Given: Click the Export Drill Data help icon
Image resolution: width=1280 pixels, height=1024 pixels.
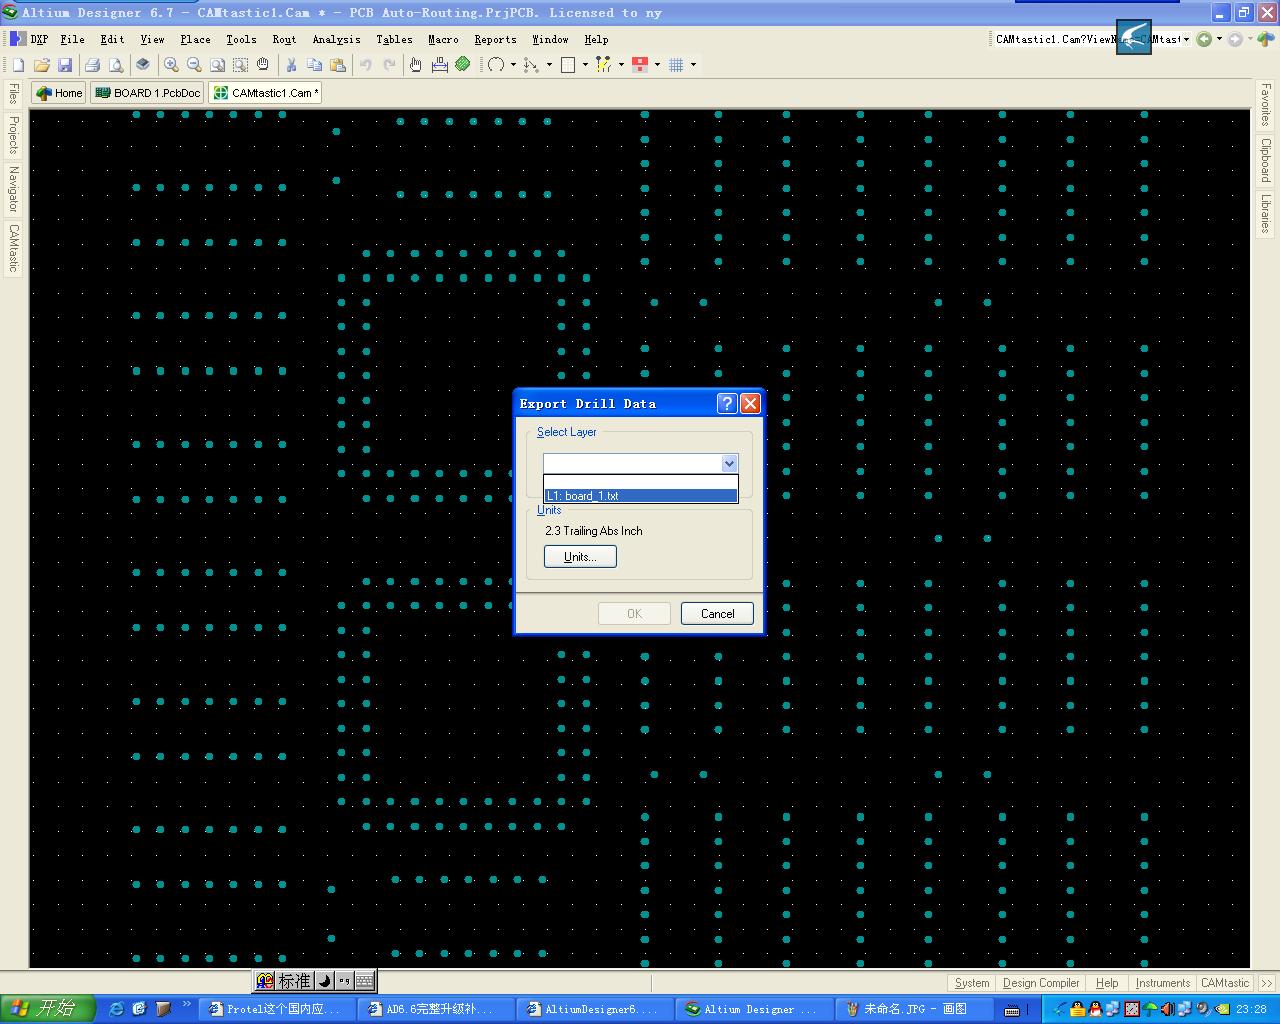Looking at the screenshot, I should click(727, 403).
